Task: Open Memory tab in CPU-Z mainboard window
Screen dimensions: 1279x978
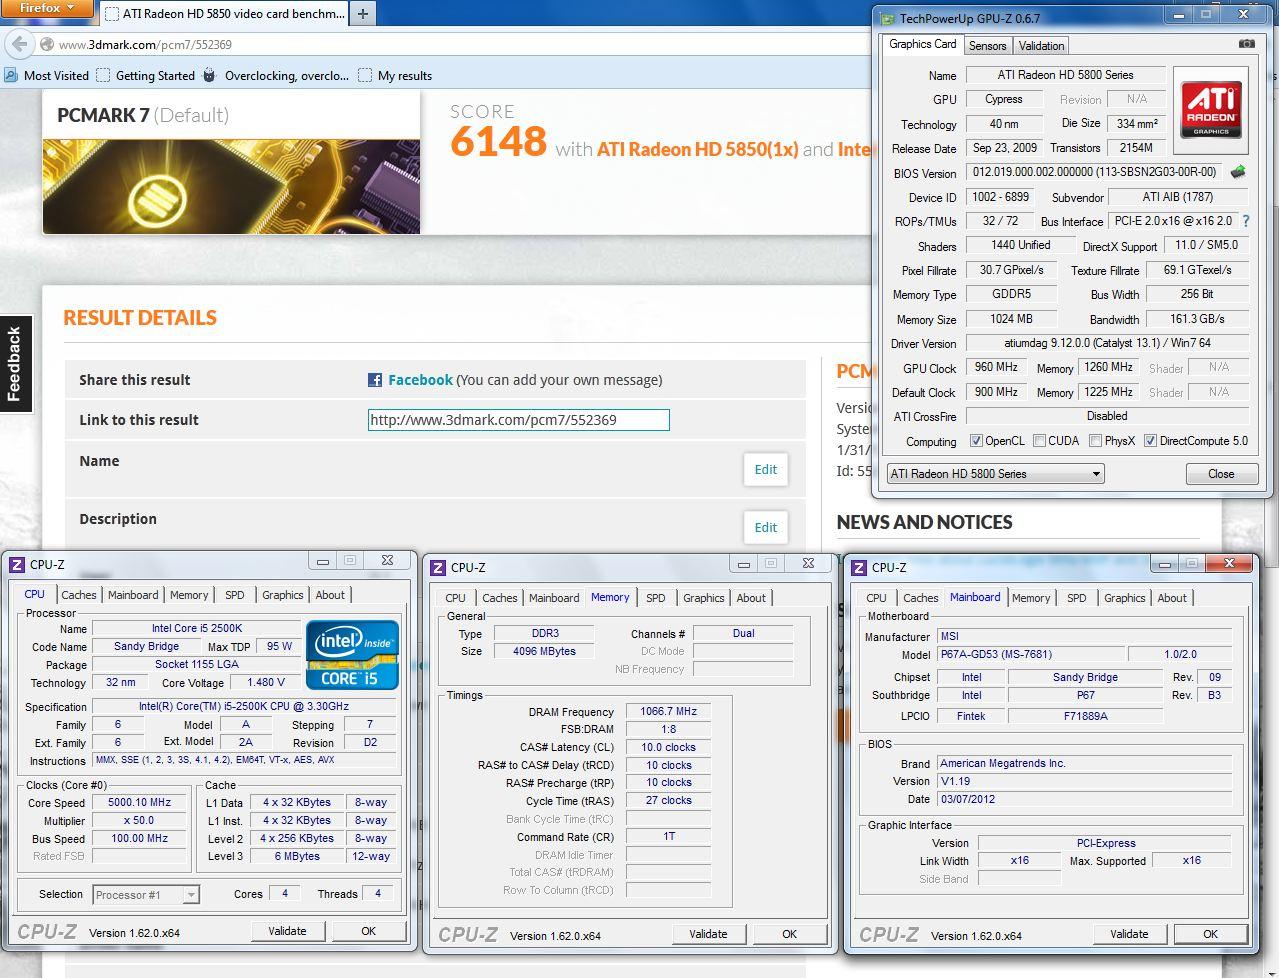Action: pos(1031,598)
